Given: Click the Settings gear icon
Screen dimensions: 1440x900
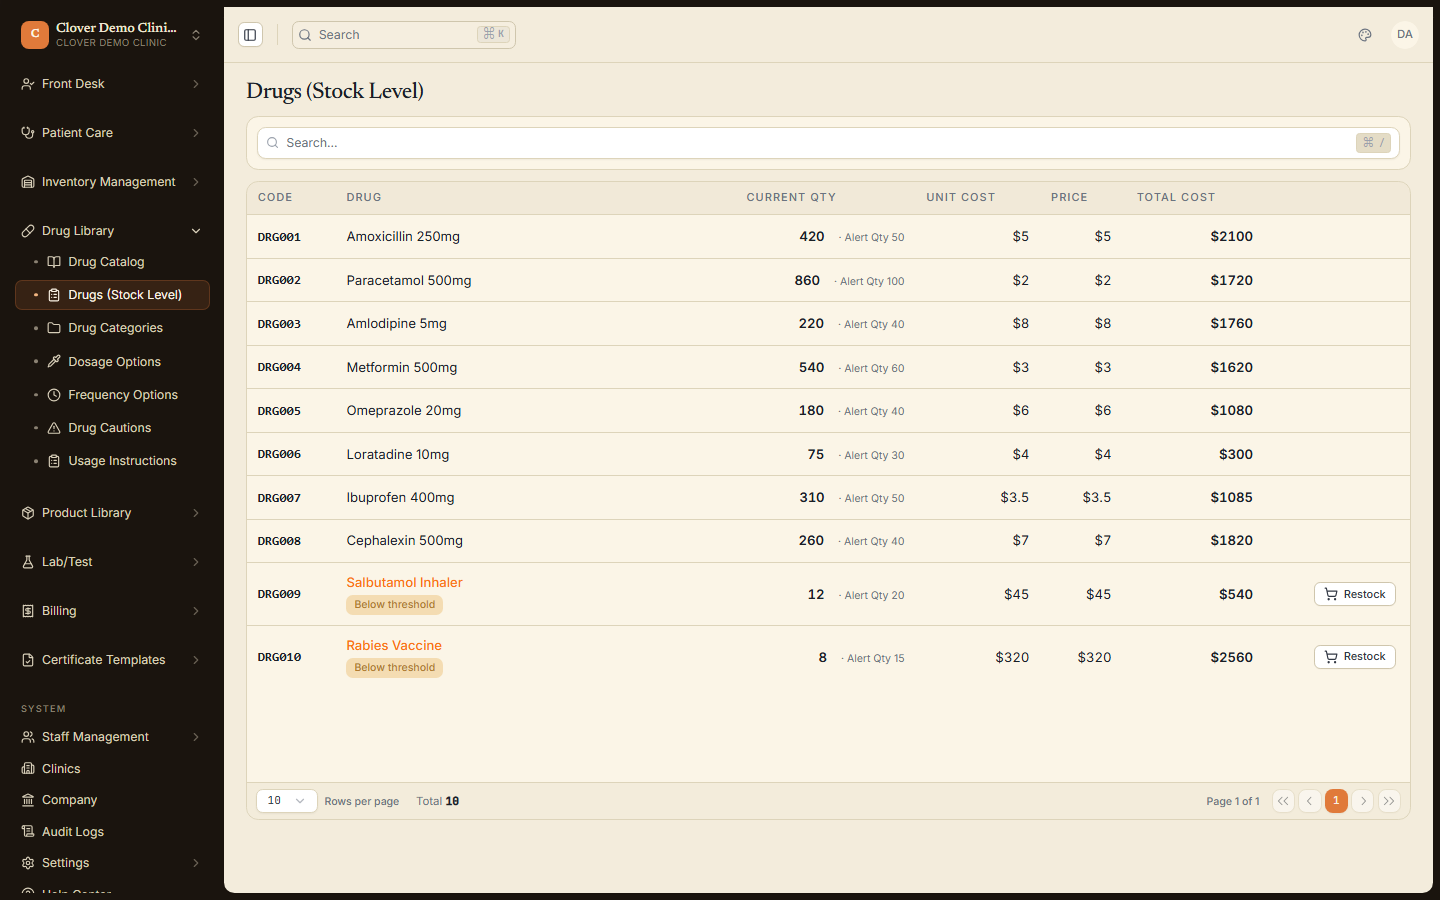Looking at the screenshot, I should pyautogui.click(x=28, y=863).
